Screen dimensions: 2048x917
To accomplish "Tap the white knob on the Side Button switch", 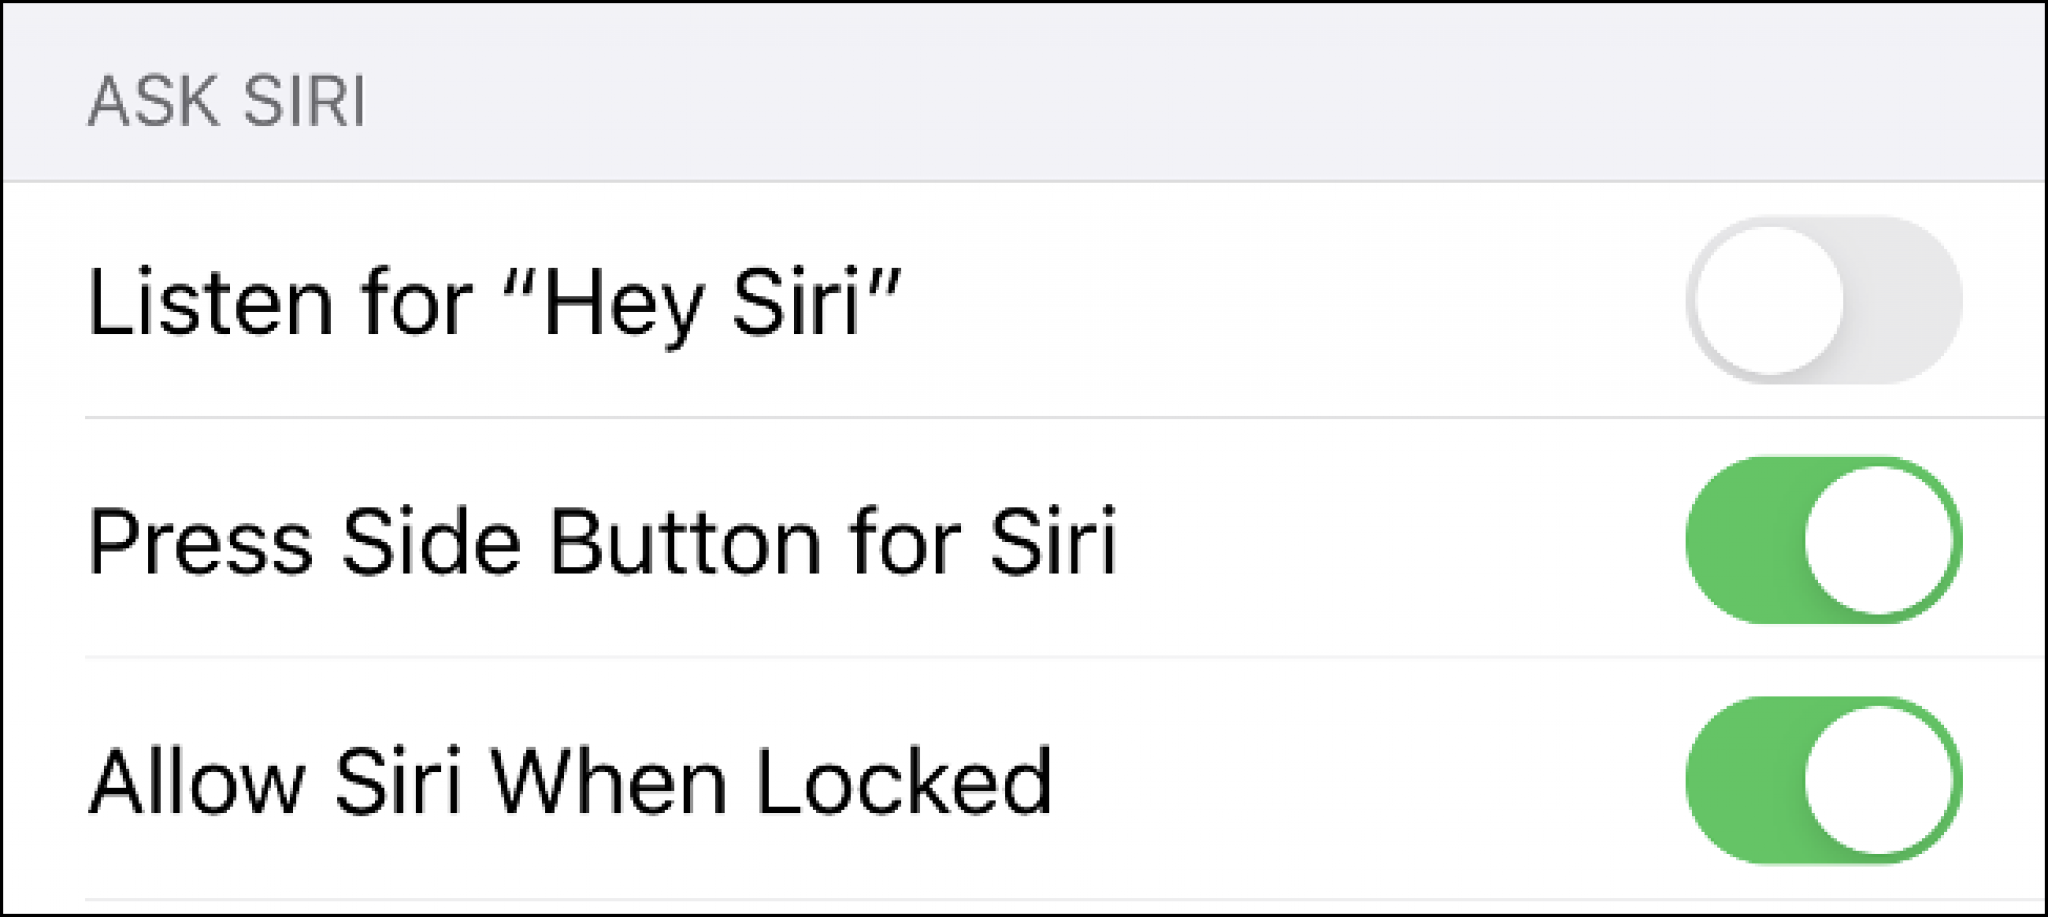I will (1879, 540).
